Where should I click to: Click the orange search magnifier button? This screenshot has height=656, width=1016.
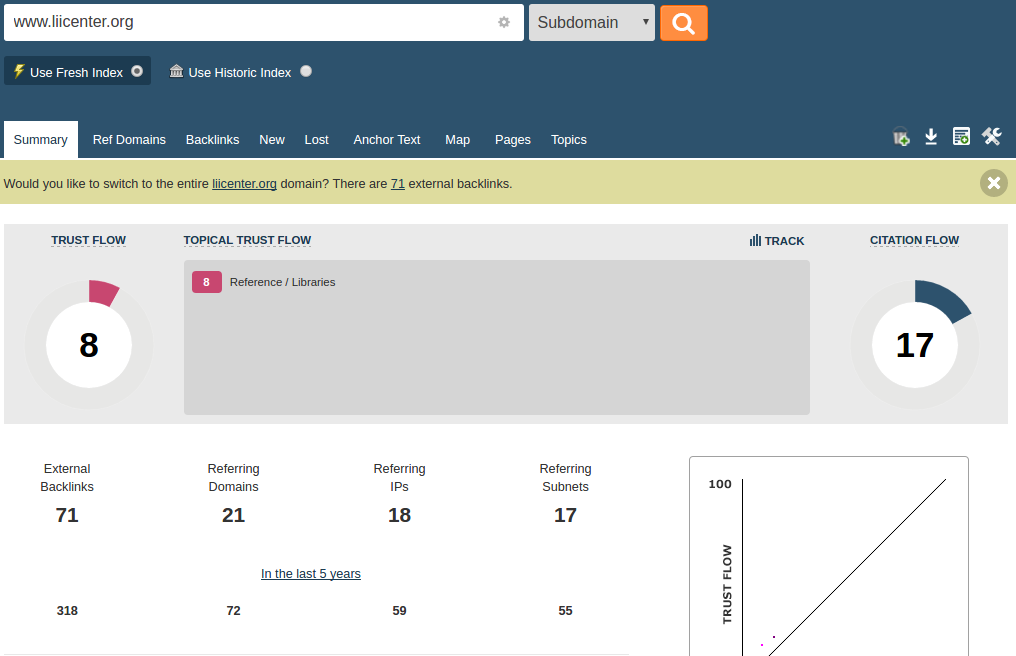pos(684,23)
